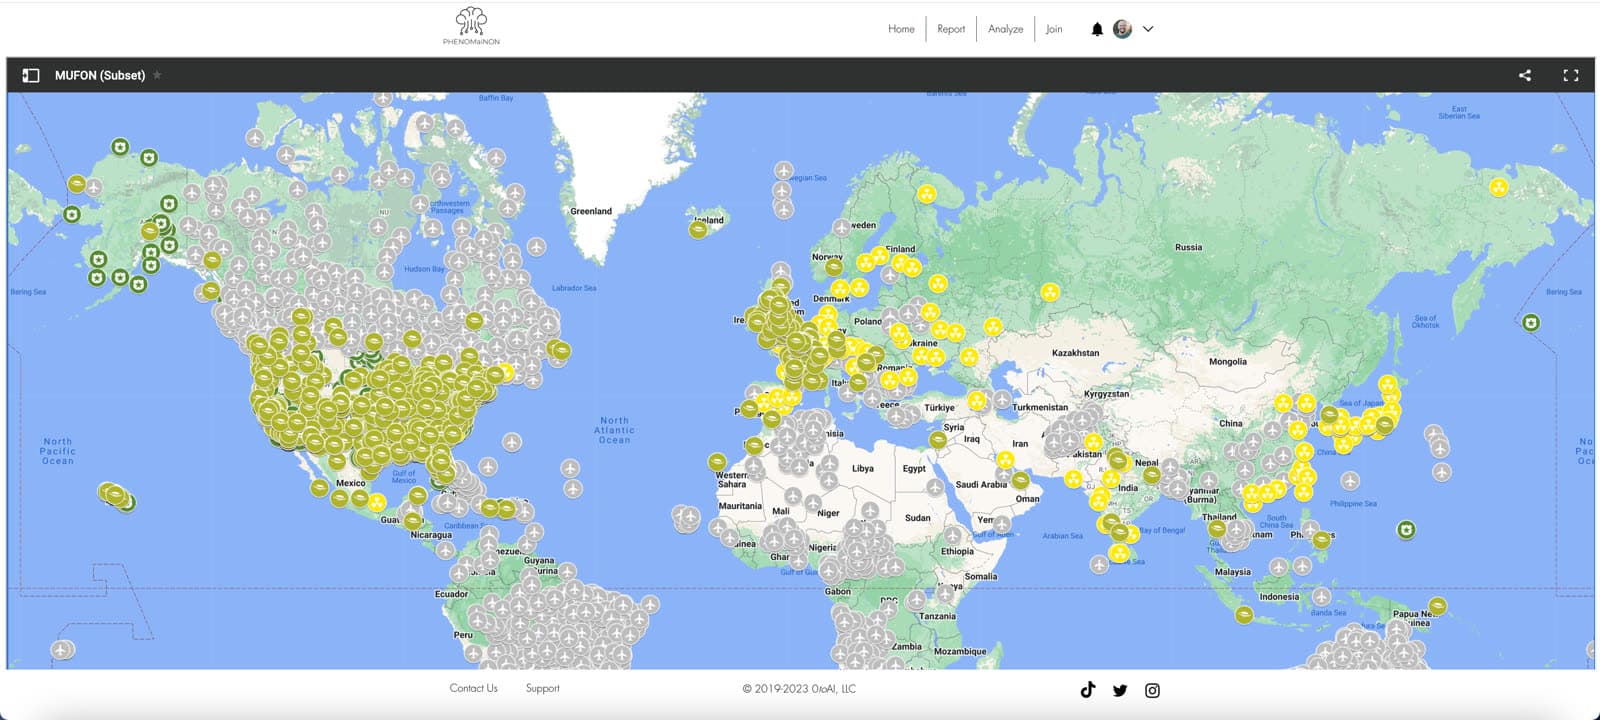Go to the Home page
Screen dimensions: 1600x720
pyautogui.click(x=901, y=29)
